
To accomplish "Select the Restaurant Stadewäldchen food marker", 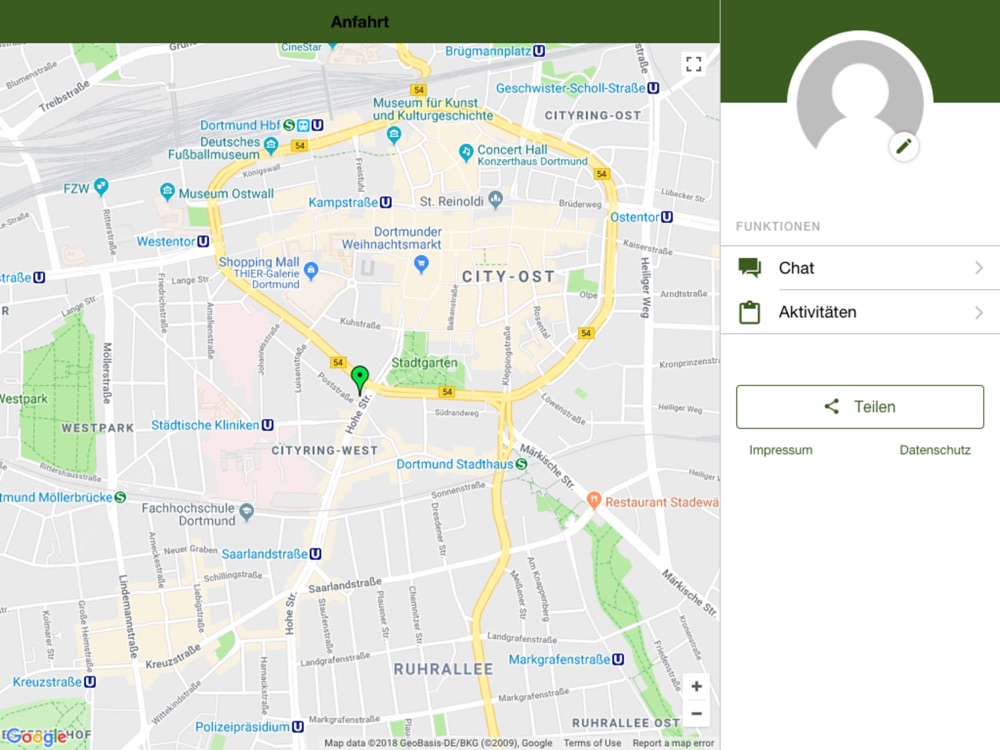I will point(594,500).
